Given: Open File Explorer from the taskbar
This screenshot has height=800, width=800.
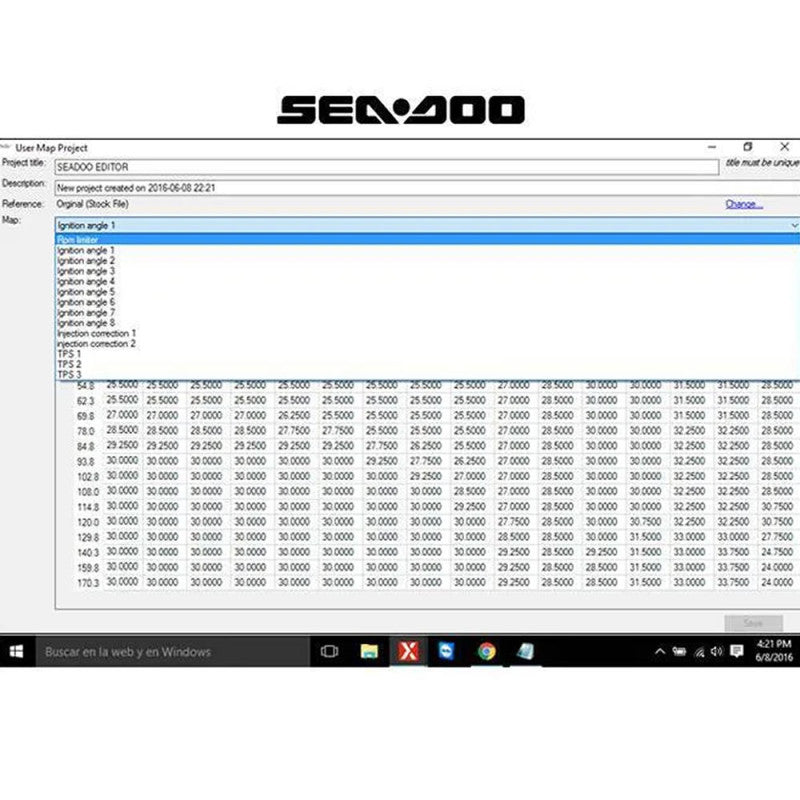Looking at the screenshot, I should [x=369, y=652].
